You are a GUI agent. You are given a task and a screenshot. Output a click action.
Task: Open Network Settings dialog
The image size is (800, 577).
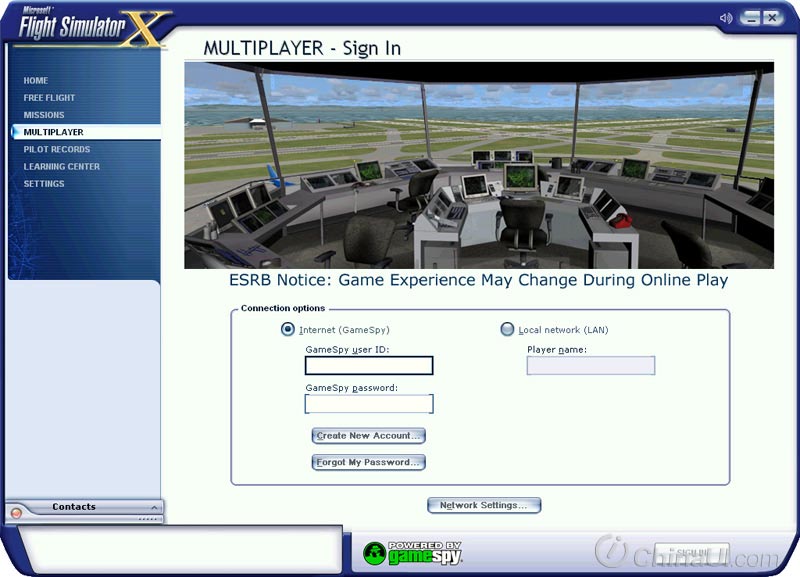484,505
